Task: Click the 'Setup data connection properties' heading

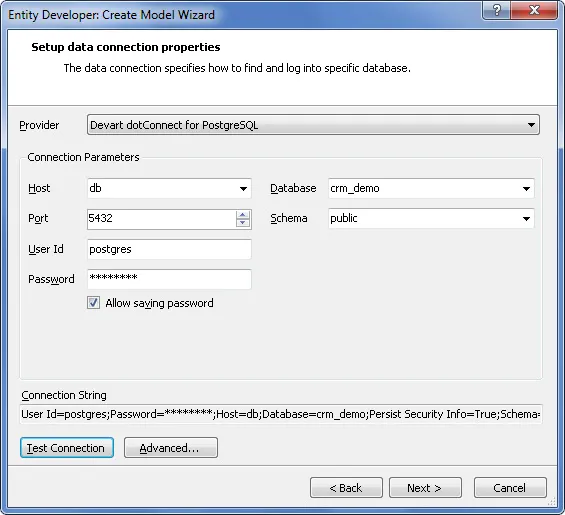Action: coord(126,47)
